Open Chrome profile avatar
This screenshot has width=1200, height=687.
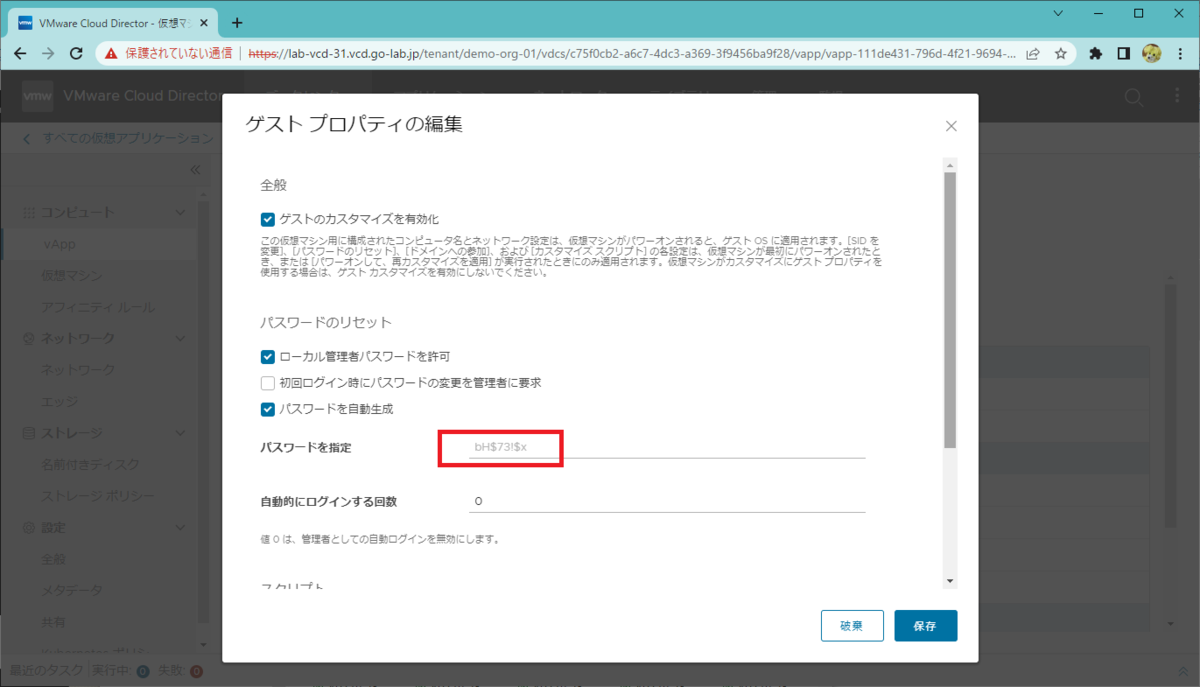coord(1151,54)
